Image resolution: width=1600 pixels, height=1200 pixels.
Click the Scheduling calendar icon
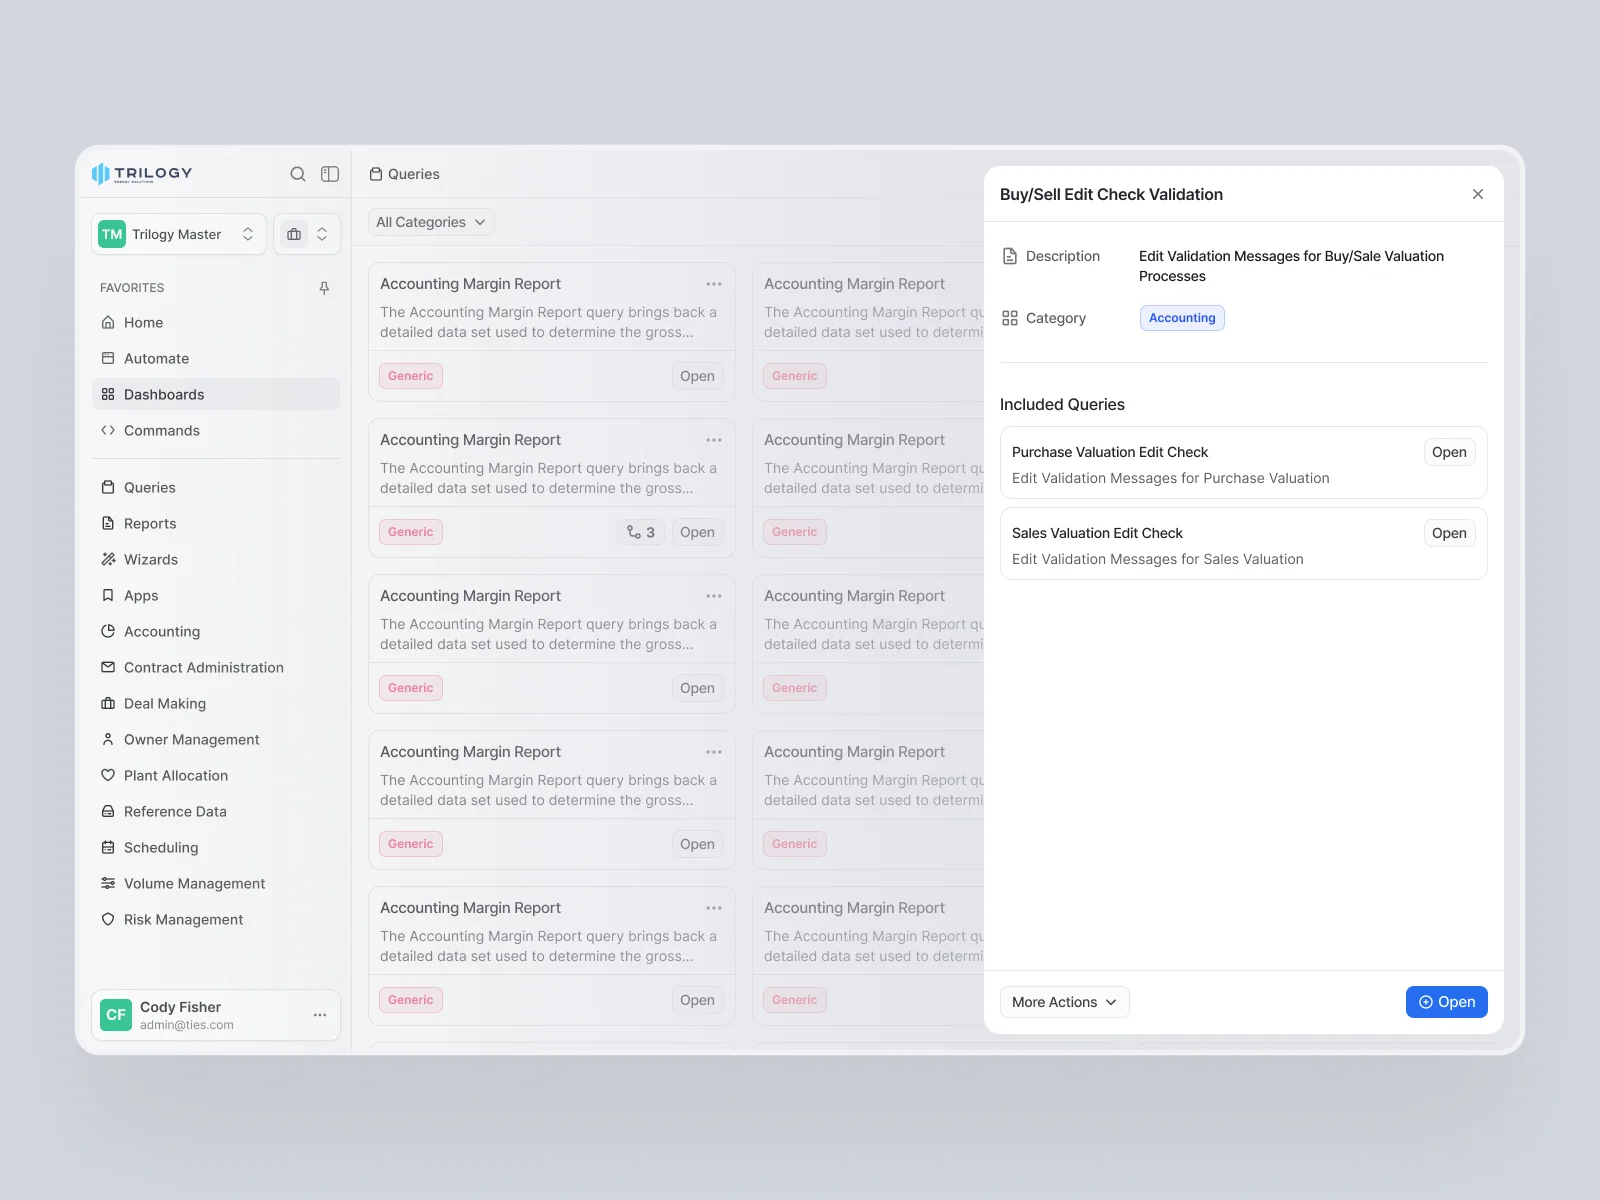pyautogui.click(x=108, y=847)
